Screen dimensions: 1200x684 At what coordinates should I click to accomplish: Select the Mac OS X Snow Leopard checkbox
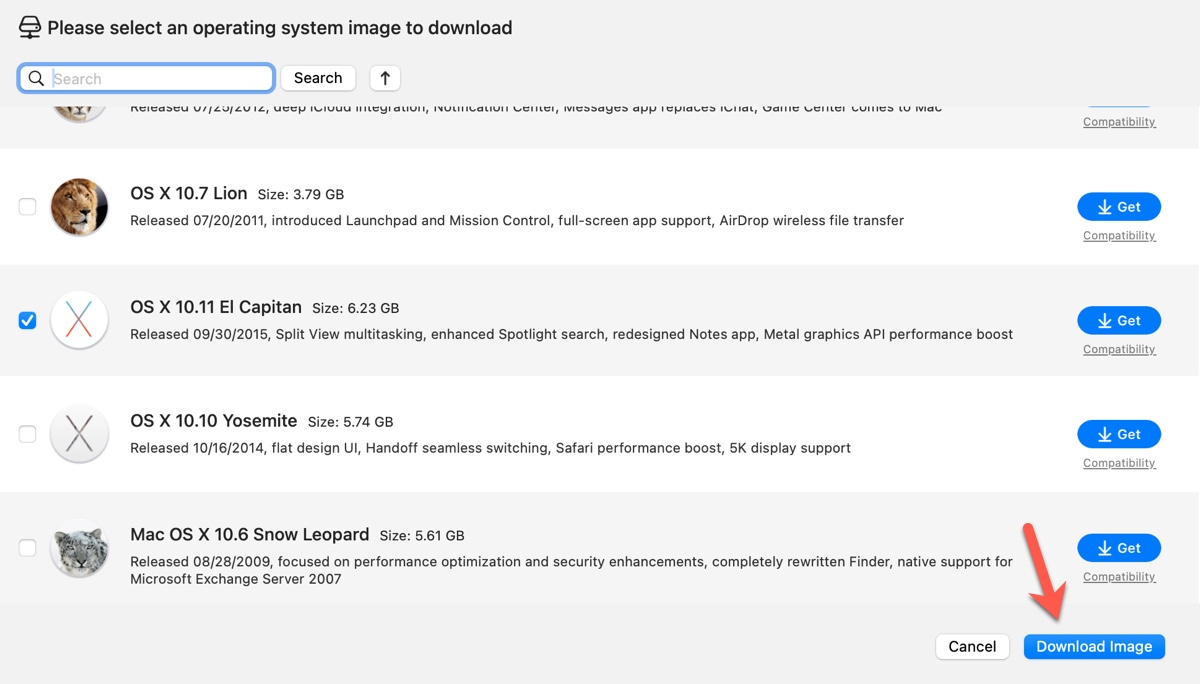tap(28, 548)
